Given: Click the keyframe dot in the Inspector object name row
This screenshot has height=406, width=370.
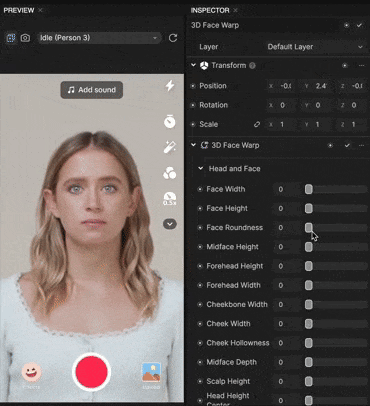Looking at the screenshot, I should point(346,25).
